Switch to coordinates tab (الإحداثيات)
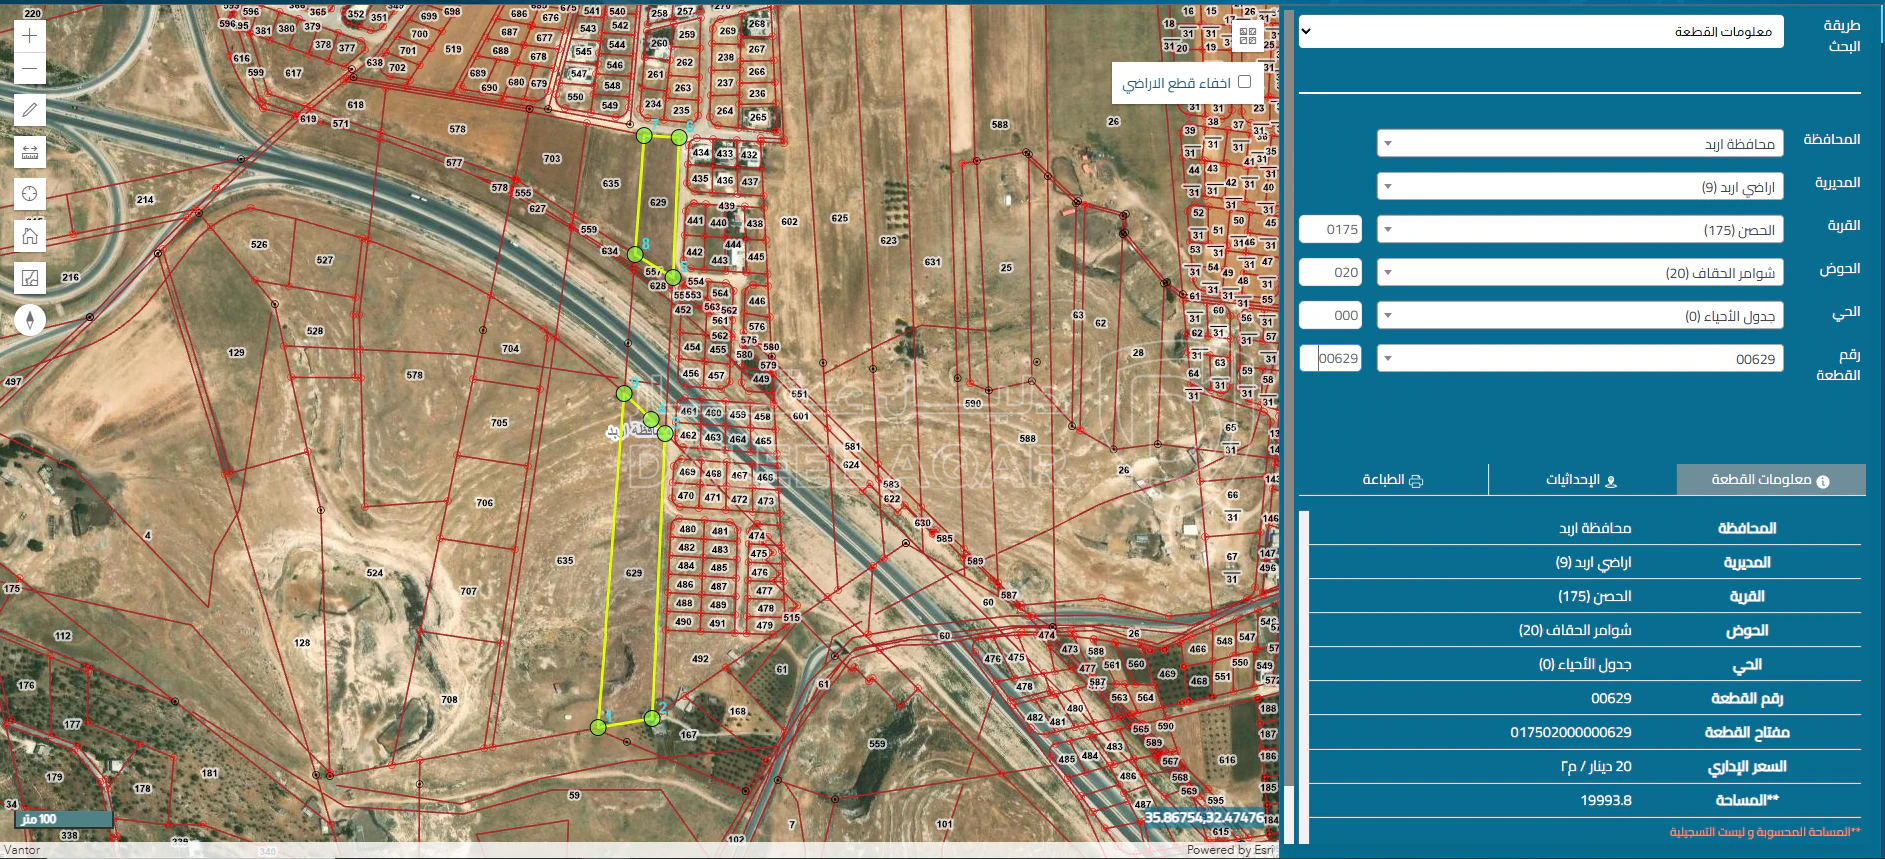Screen dimensions: 1885x859 (x=1582, y=479)
